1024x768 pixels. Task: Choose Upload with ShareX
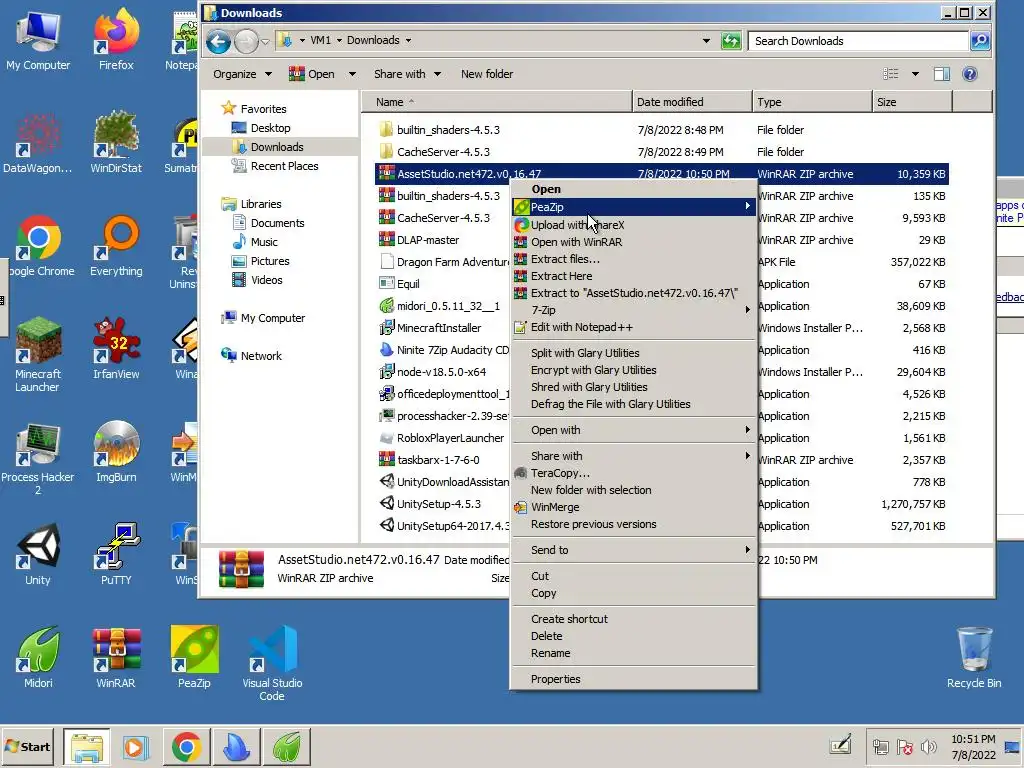[633, 225]
